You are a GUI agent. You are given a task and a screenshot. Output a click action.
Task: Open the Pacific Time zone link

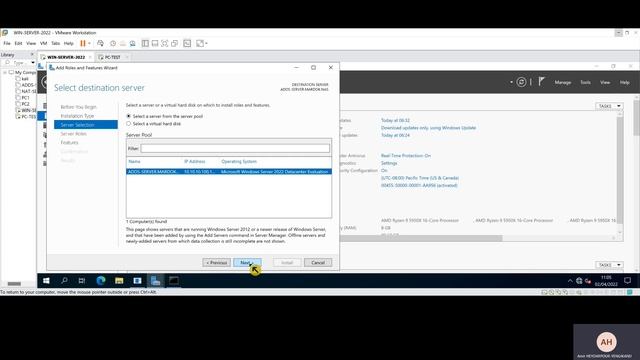(x=420, y=178)
